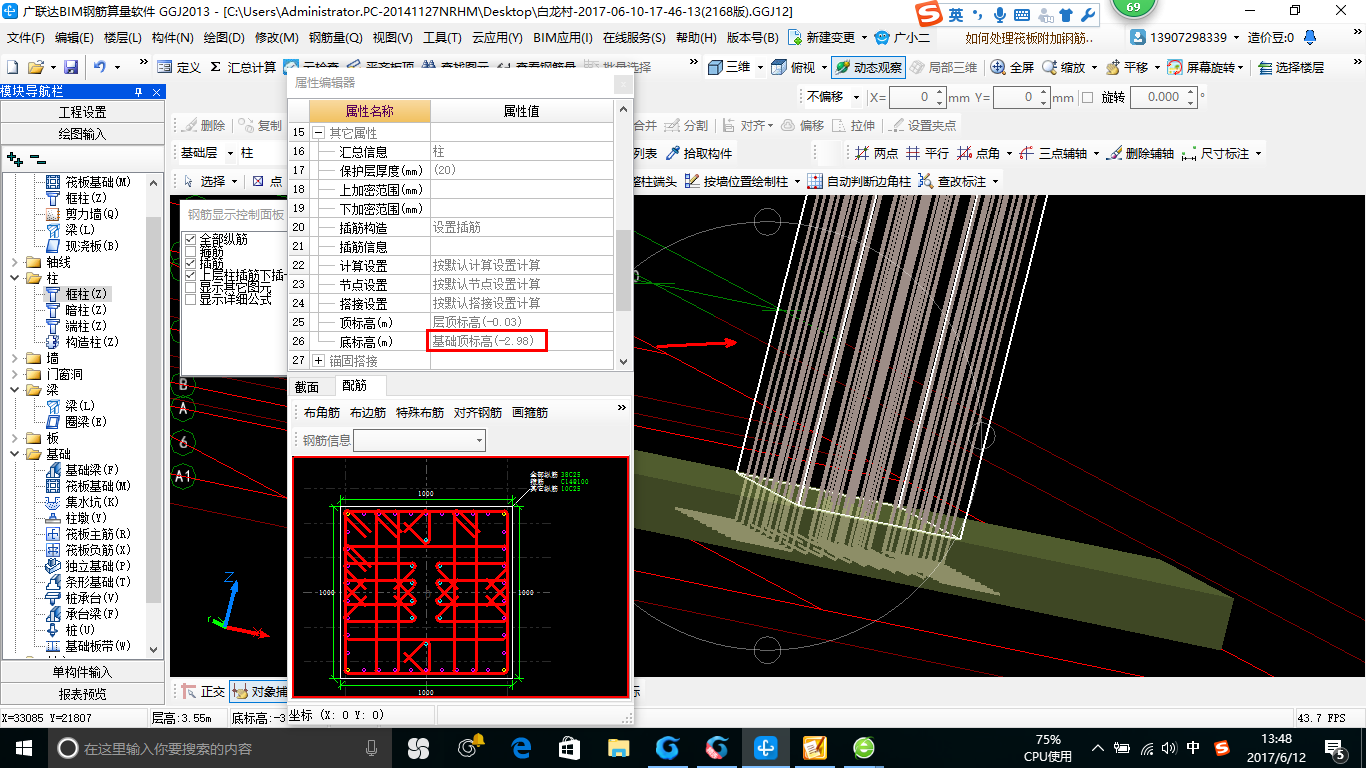The image size is (1366, 768).
Task: Toggle 箍筋 checkbox
Action: coord(191,252)
